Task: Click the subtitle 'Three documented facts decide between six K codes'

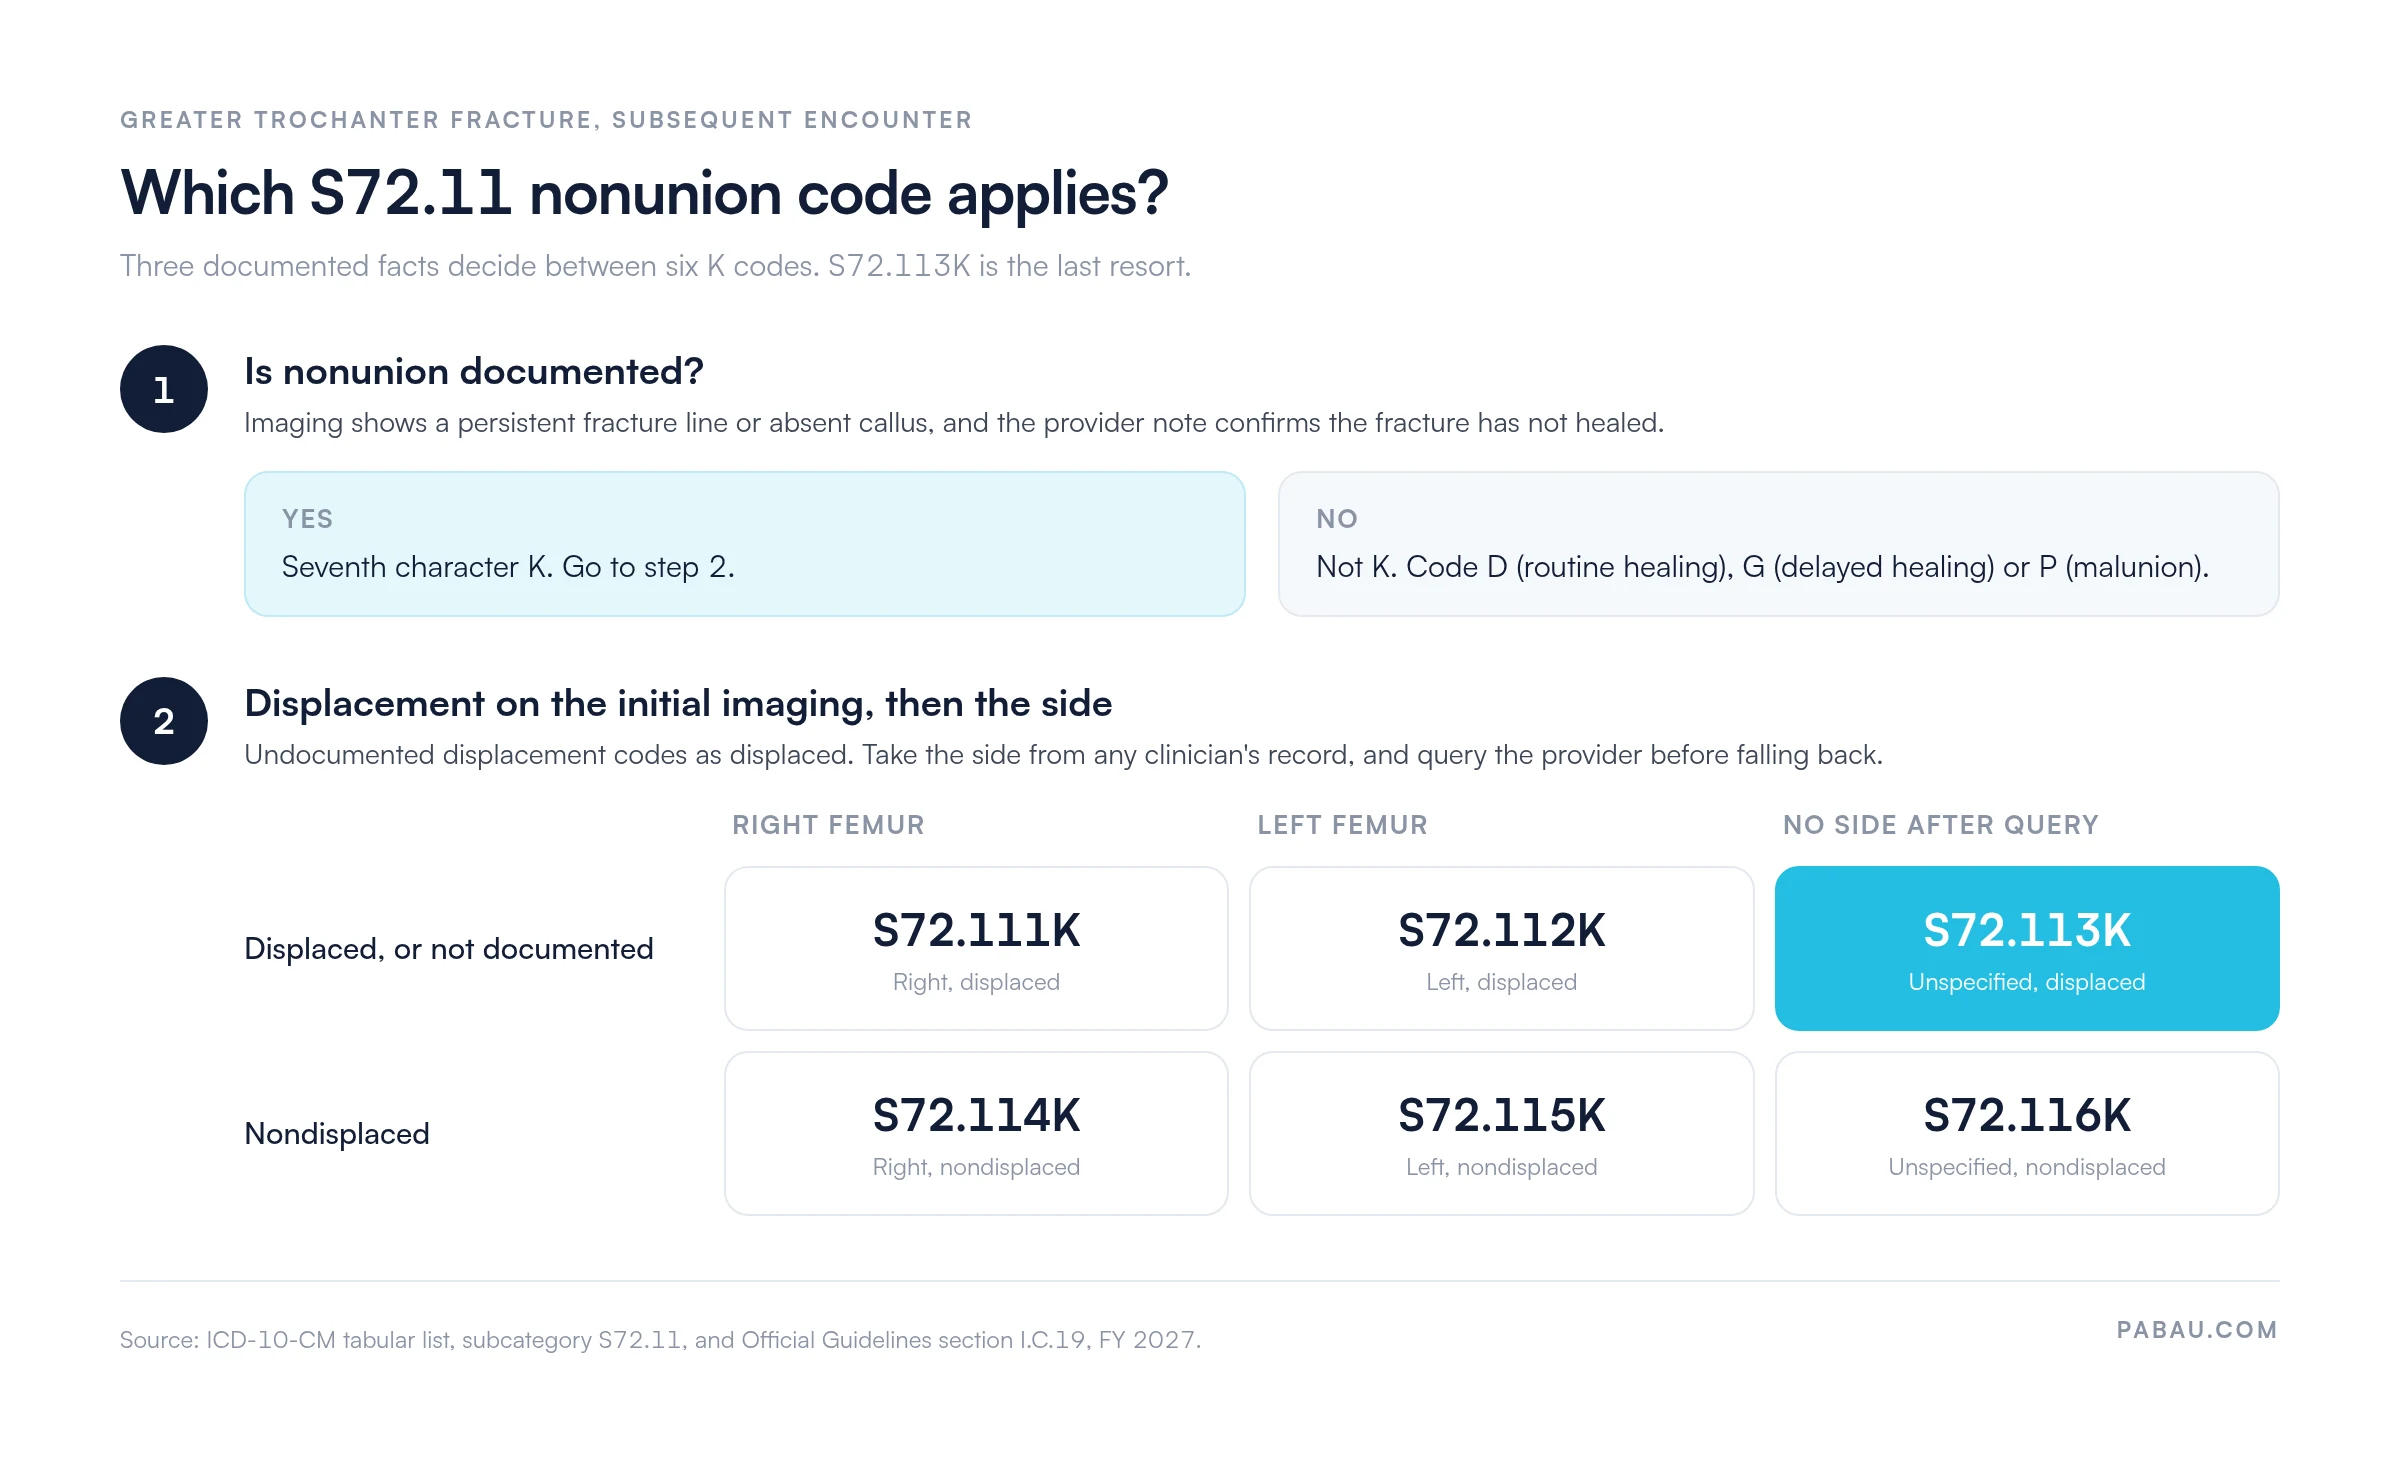Action: tap(469, 266)
